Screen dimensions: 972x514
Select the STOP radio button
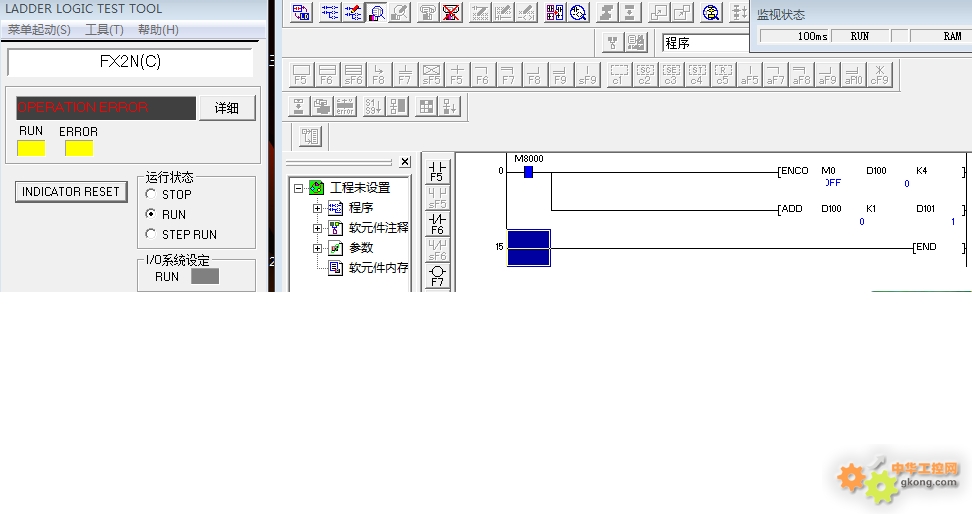coord(151,195)
